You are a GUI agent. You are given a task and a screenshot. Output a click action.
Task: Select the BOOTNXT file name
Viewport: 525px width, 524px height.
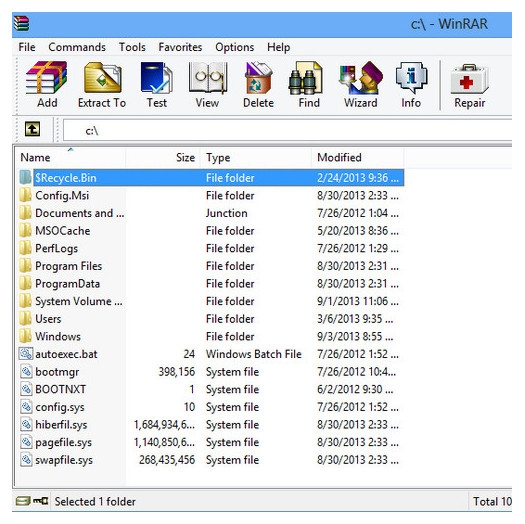(x=61, y=389)
